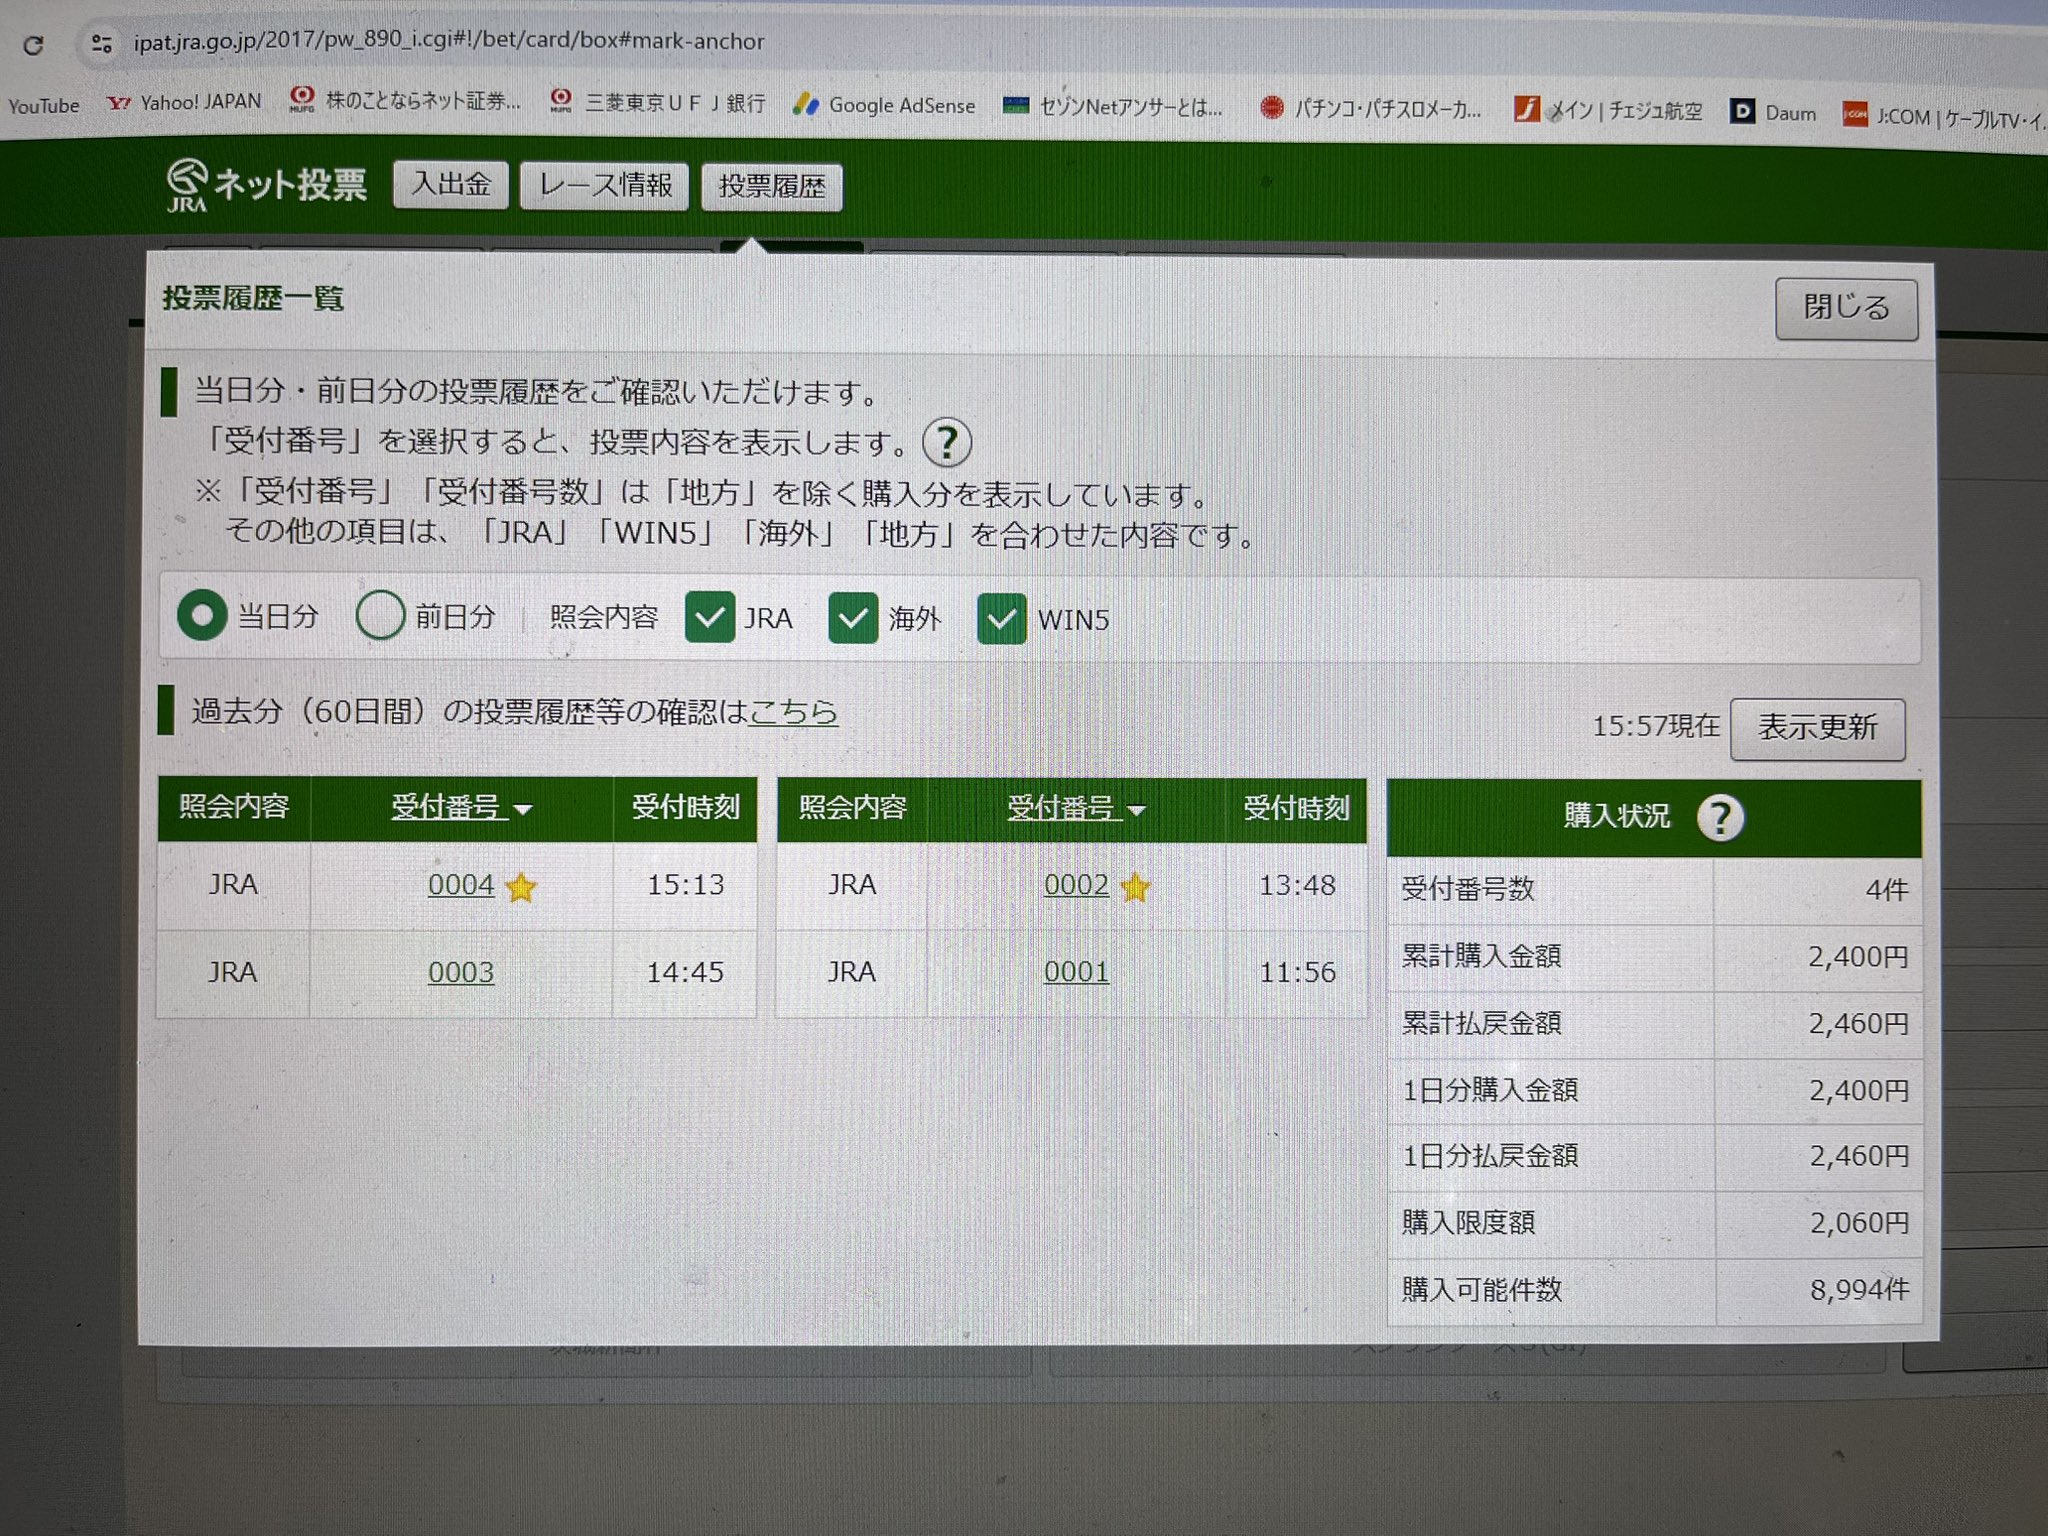This screenshot has height=1536, width=2048.
Task: Open the こちら past history link
Action: click(x=793, y=711)
